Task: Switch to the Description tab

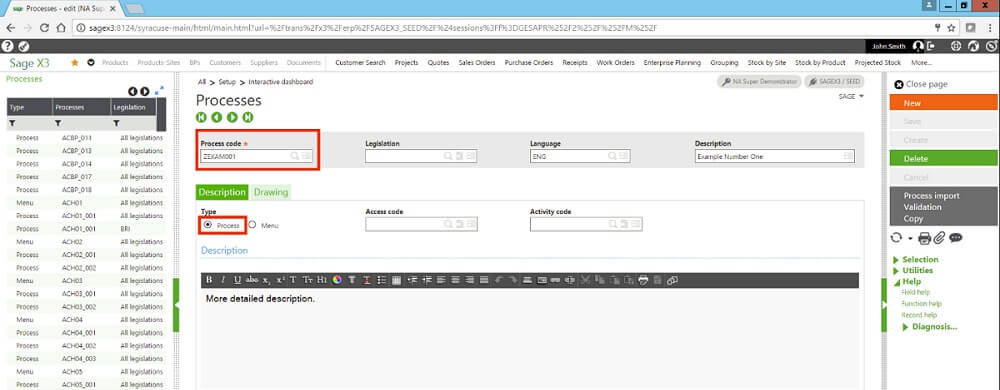Action: [222, 192]
